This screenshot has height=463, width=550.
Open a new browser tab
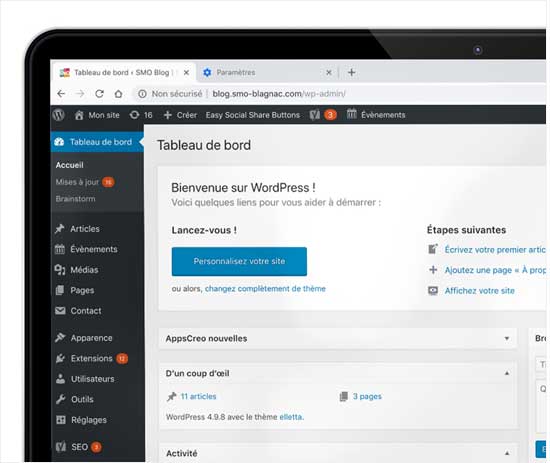pos(351,72)
